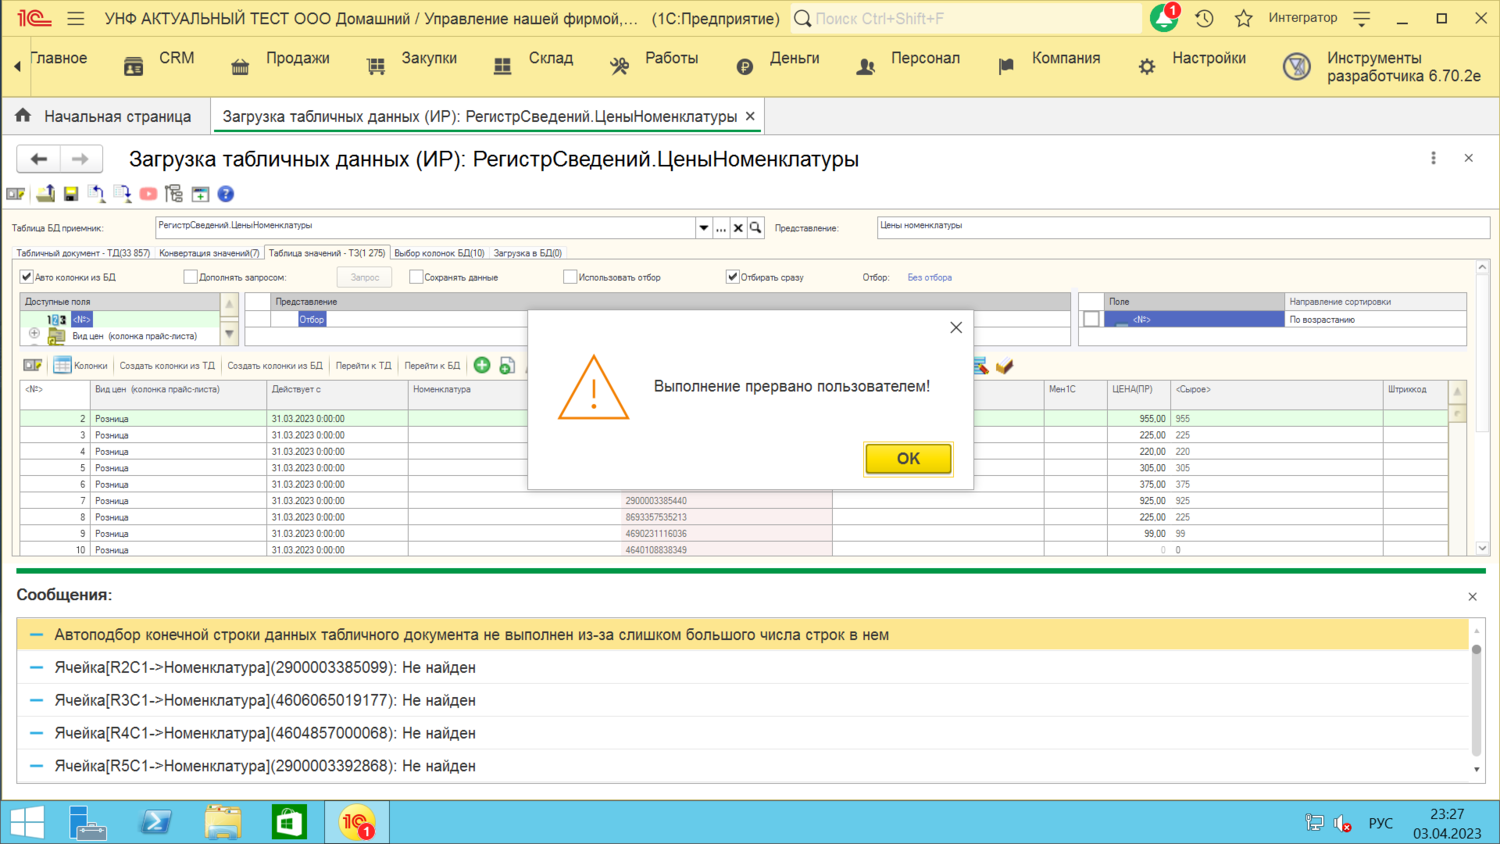
Task: Click the notification bell with badge
Action: (1163, 18)
